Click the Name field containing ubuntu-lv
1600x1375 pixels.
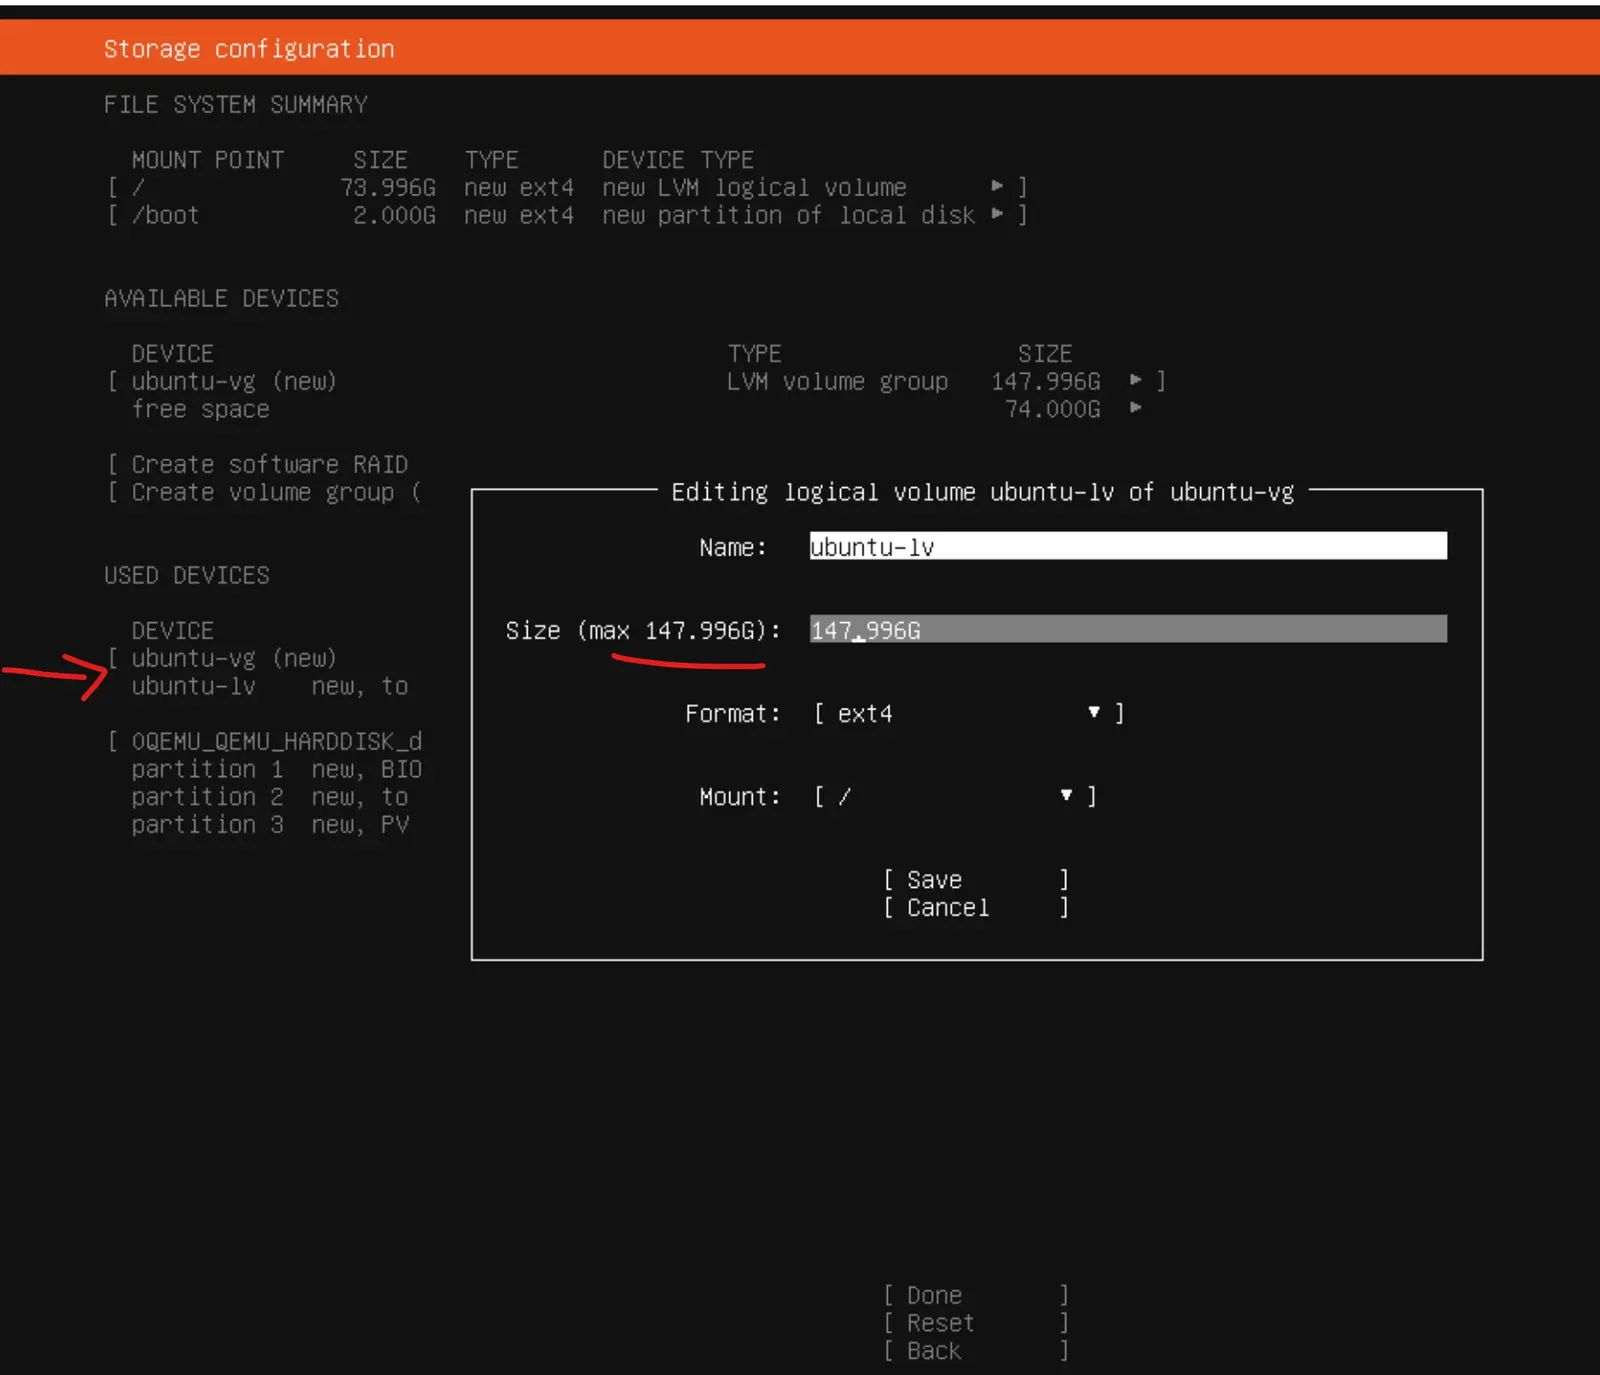(1127, 546)
